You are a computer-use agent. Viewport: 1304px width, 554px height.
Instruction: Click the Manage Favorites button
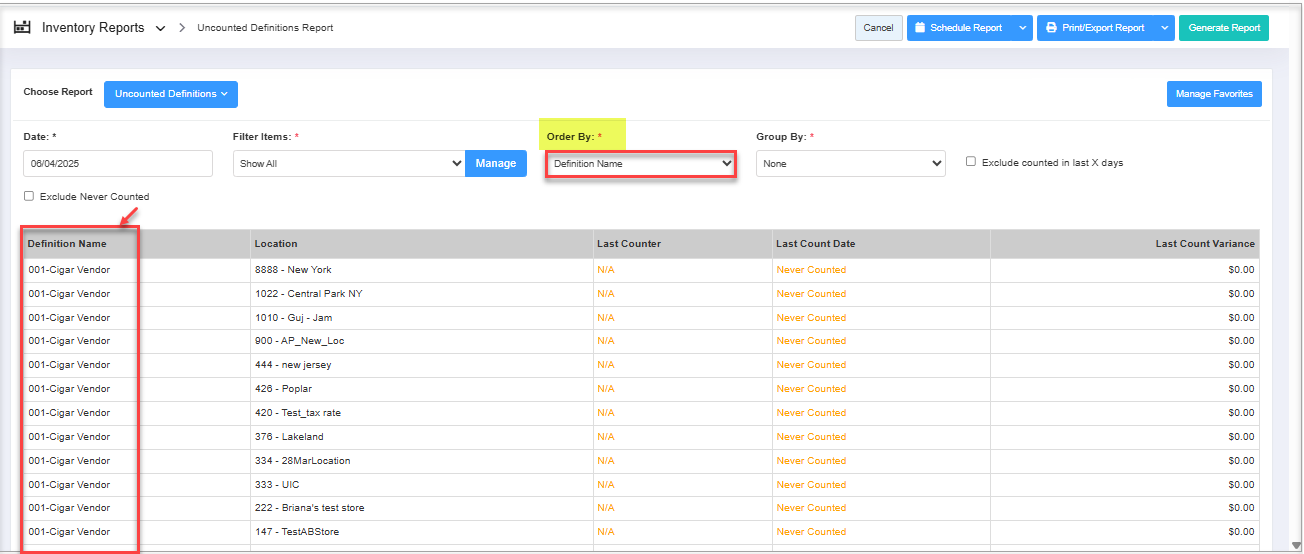[x=1214, y=94]
